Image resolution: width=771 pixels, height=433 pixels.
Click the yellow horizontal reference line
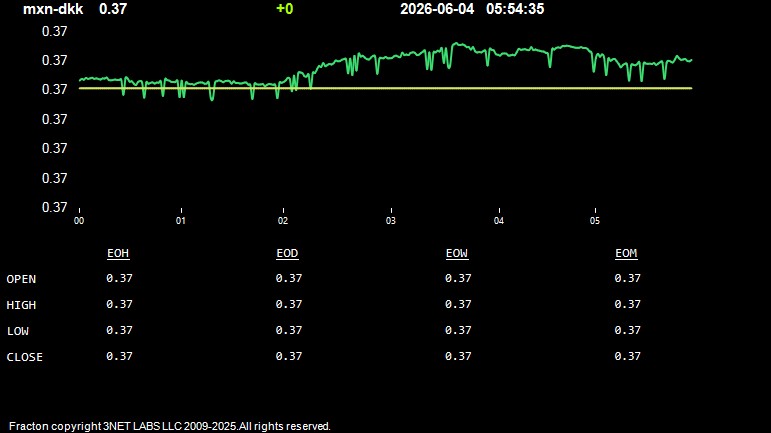coord(386,88)
